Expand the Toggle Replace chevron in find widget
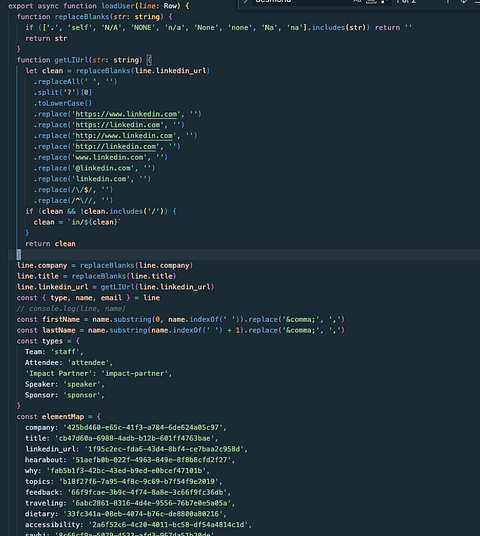 coord(245,1)
